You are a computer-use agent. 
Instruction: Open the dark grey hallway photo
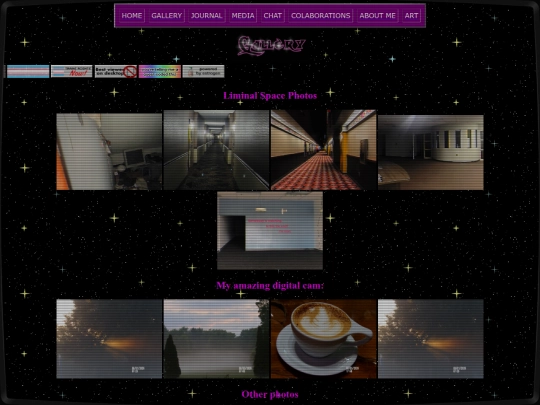point(216,150)
